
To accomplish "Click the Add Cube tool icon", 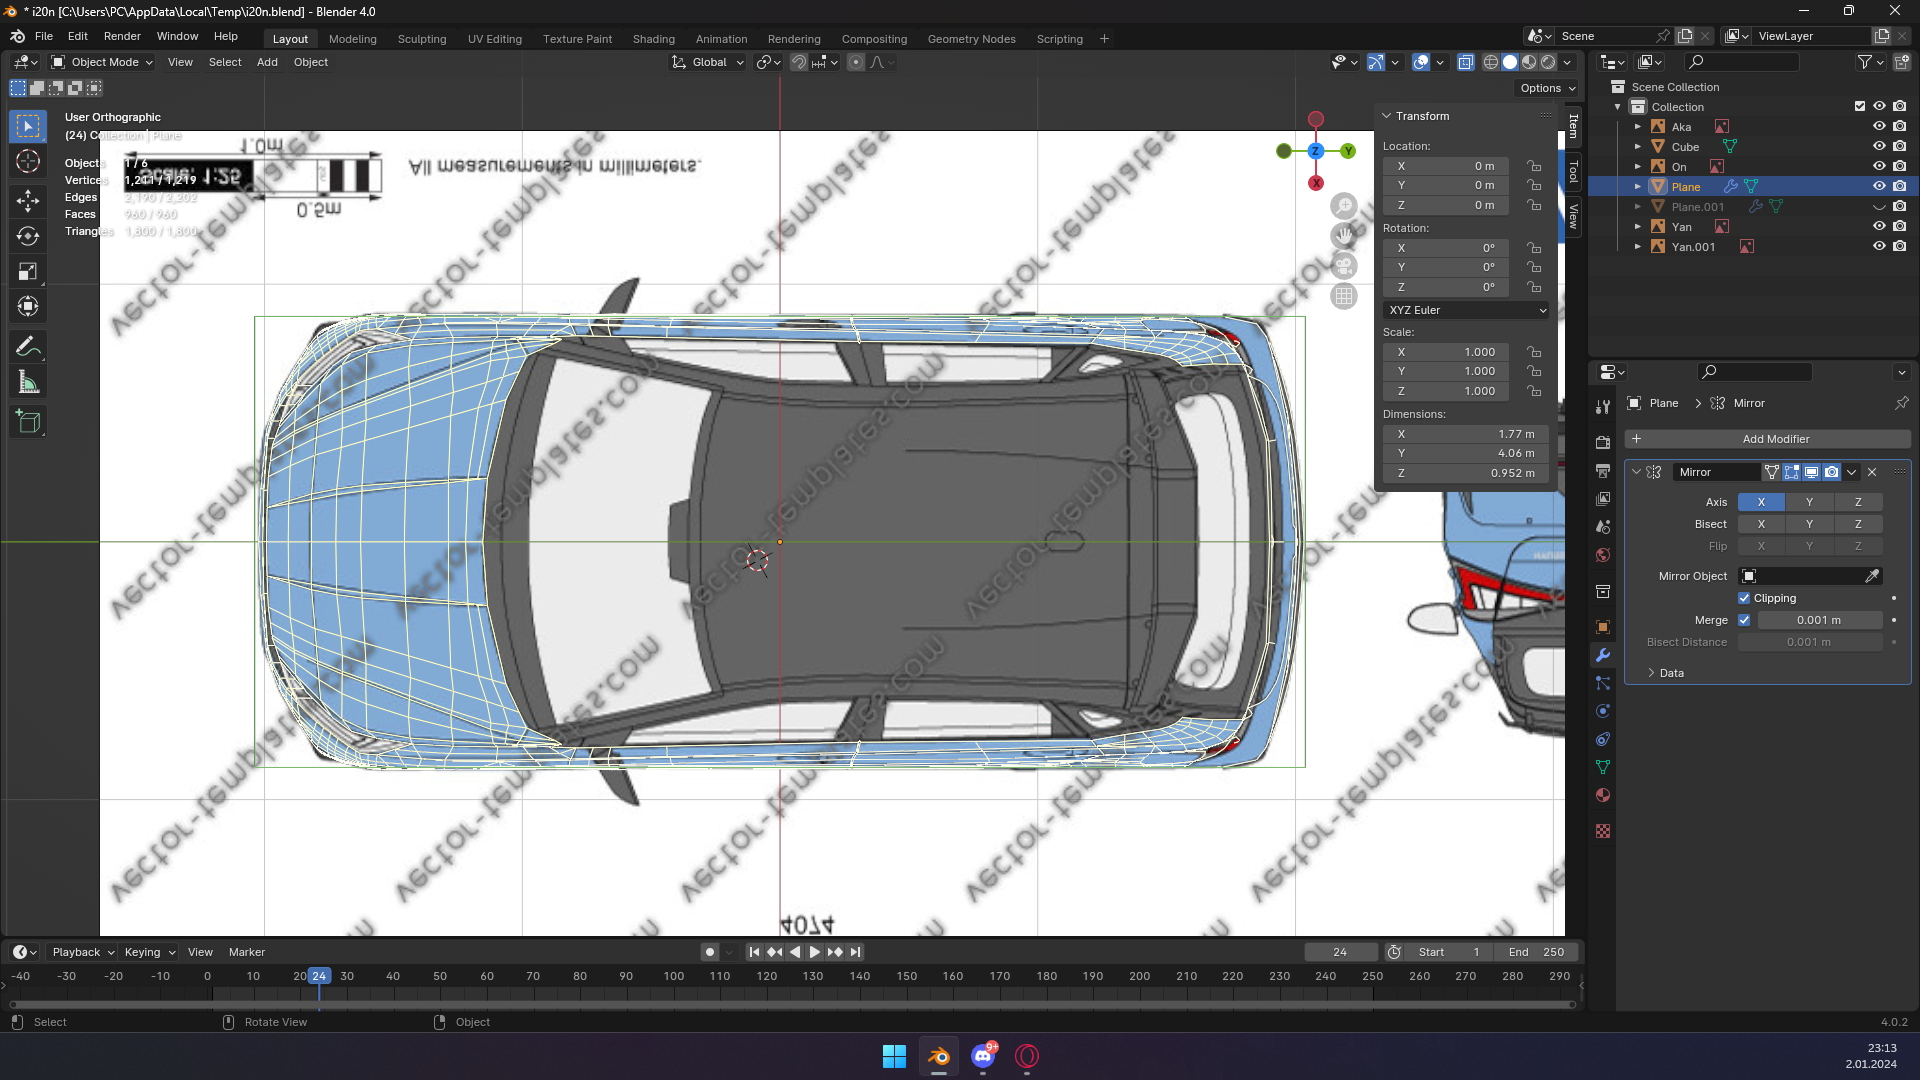I will tap(28, 422).
